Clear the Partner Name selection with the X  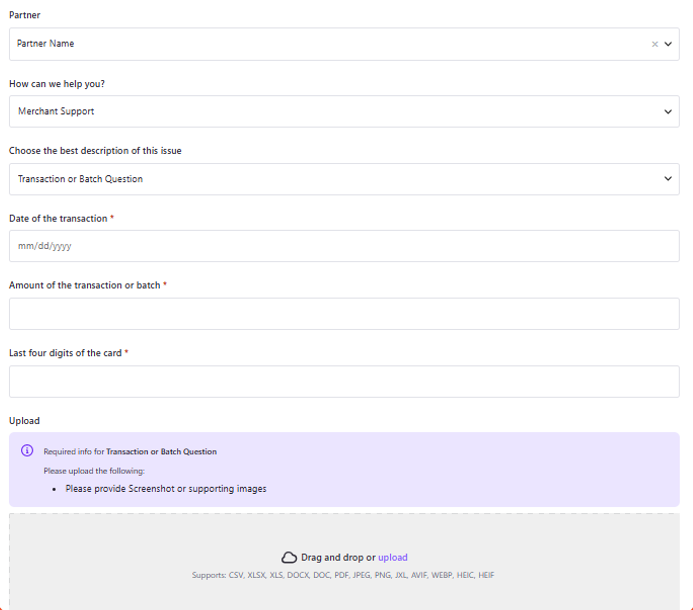pyautogui.click(x=655, y=44)
